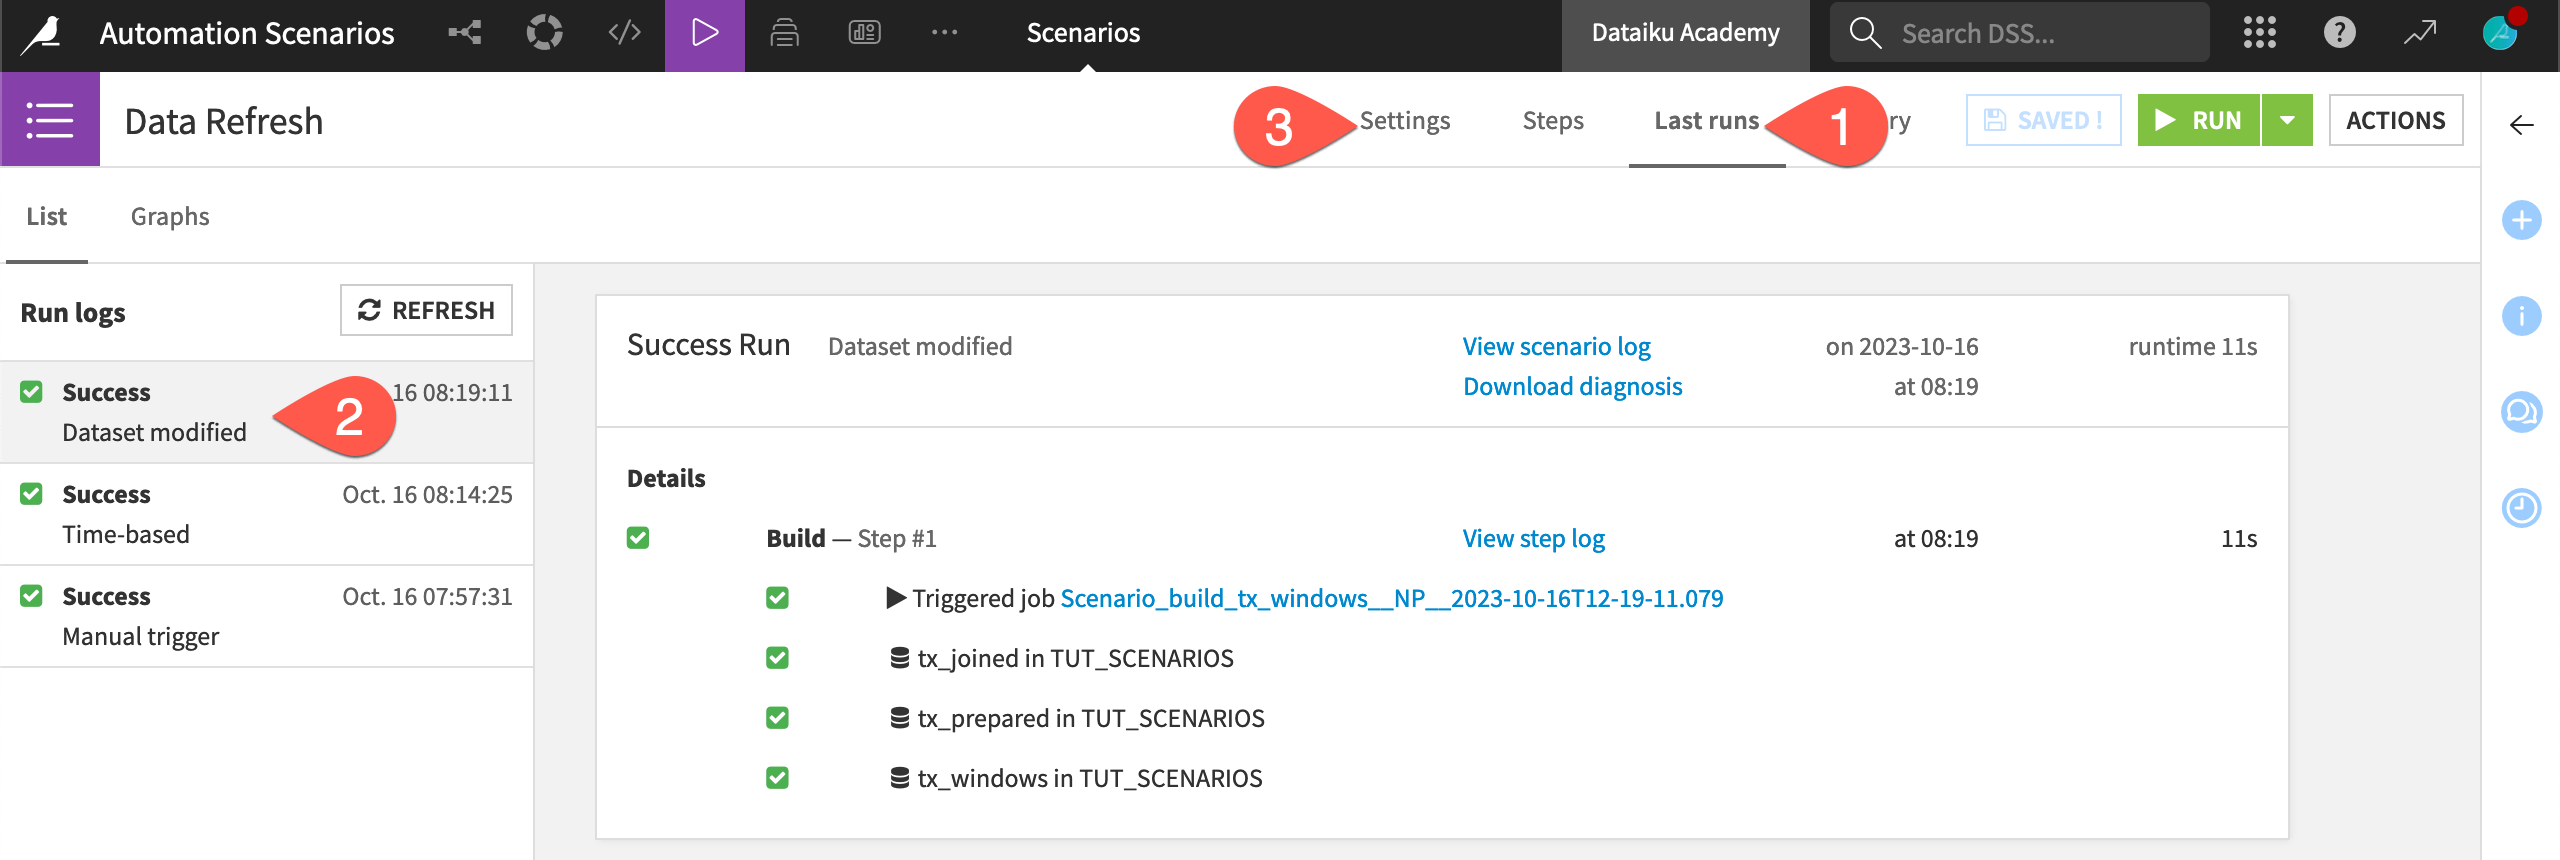Click the Dataiku bird logo
Viewport: 2560px width, 860px height.
[x=43, y=35]
